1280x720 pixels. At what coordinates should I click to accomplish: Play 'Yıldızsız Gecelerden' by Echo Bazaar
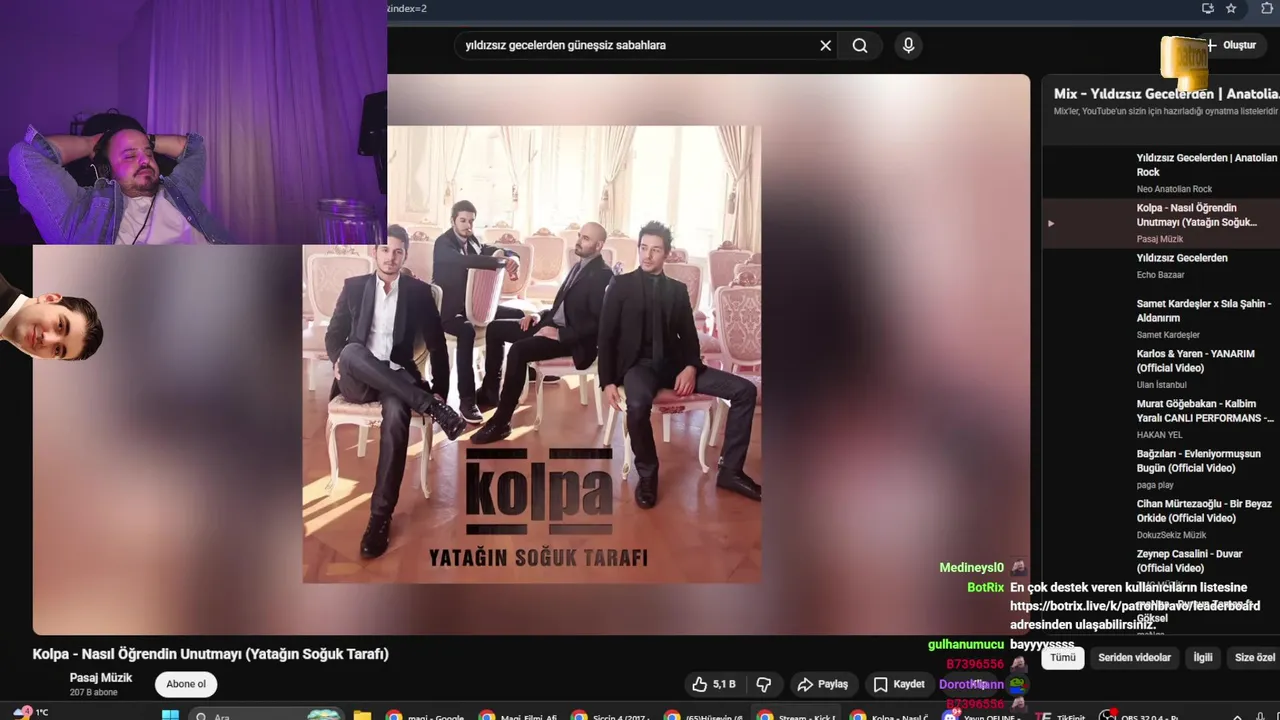(1161, 265)
